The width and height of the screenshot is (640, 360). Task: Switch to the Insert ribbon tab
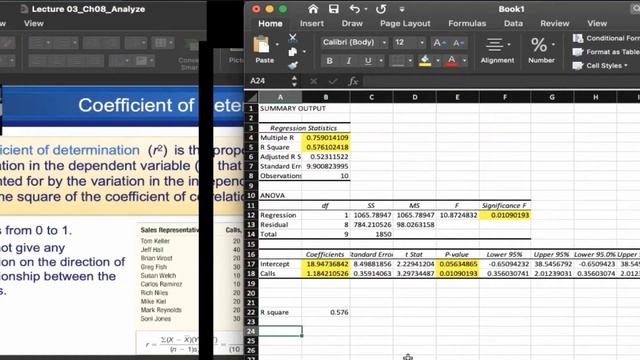pos(311,24)
